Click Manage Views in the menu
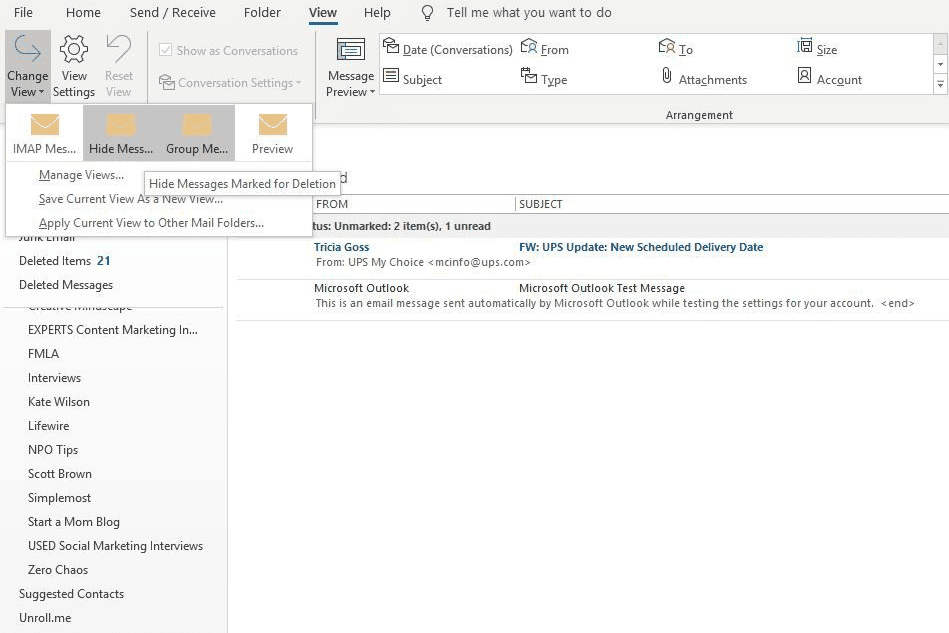 pos(81,174)
